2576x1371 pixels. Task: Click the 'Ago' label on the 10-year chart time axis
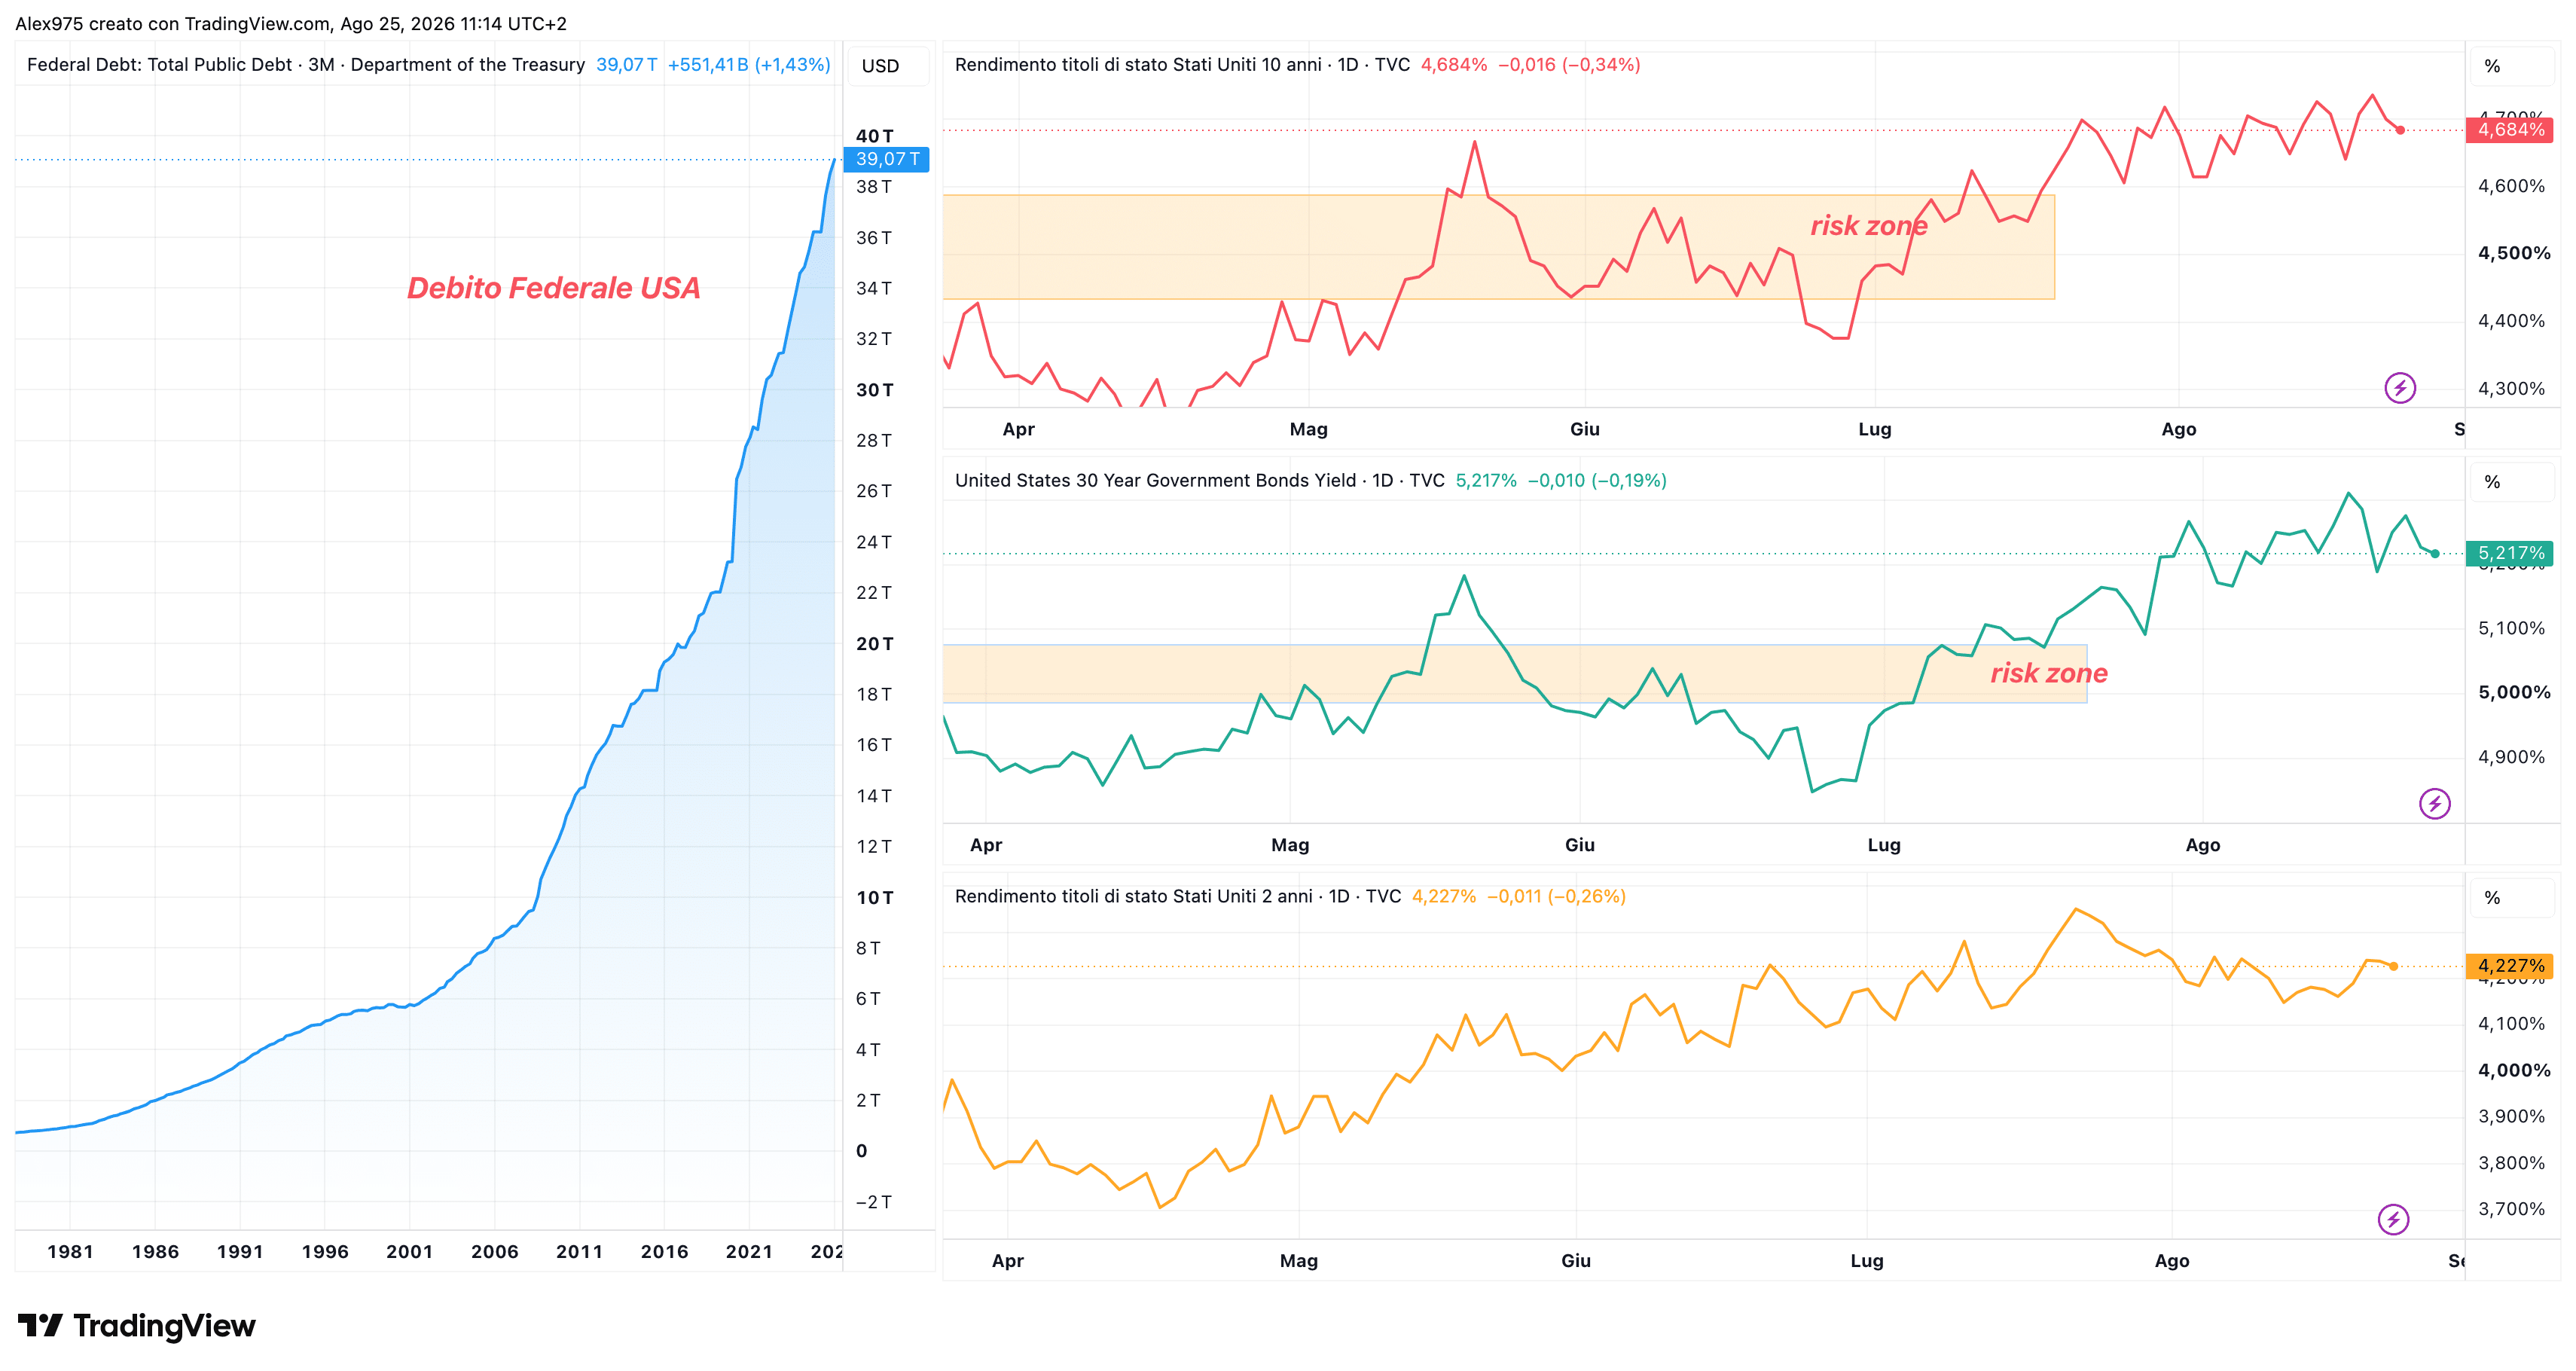(x=2179, y=429)
